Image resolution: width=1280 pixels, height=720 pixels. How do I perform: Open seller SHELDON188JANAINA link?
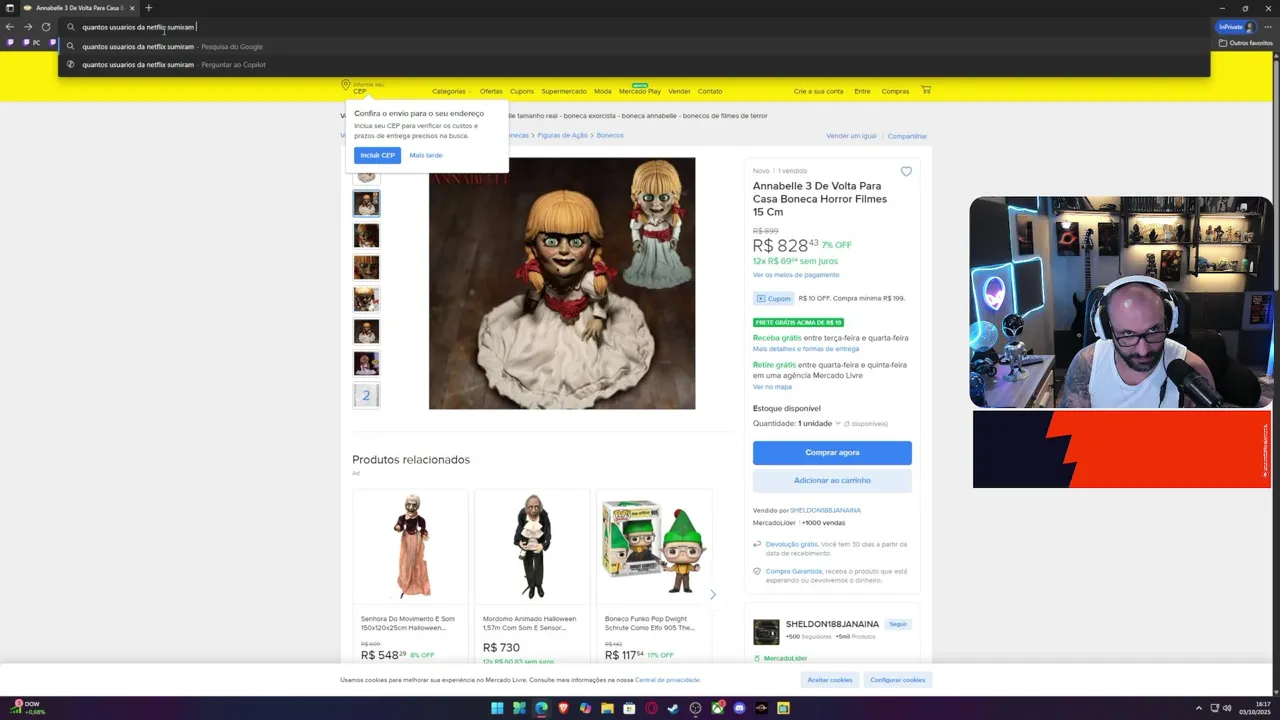[825, 511]
